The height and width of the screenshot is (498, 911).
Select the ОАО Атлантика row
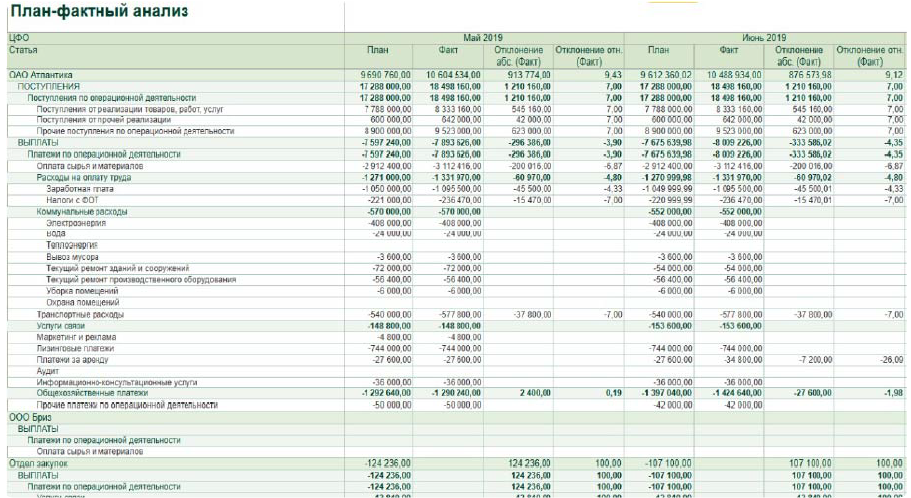click(41, 75)
